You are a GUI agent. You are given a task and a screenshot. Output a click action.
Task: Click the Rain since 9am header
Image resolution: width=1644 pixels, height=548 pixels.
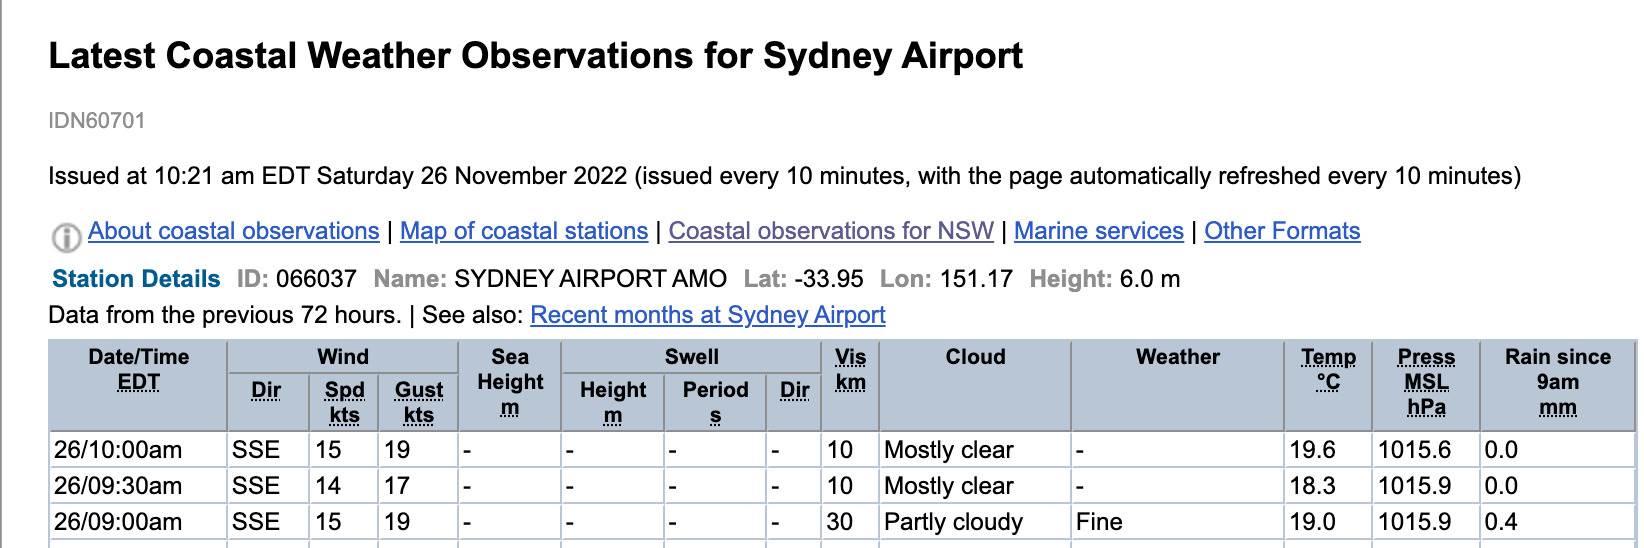tap(1557, 382)
